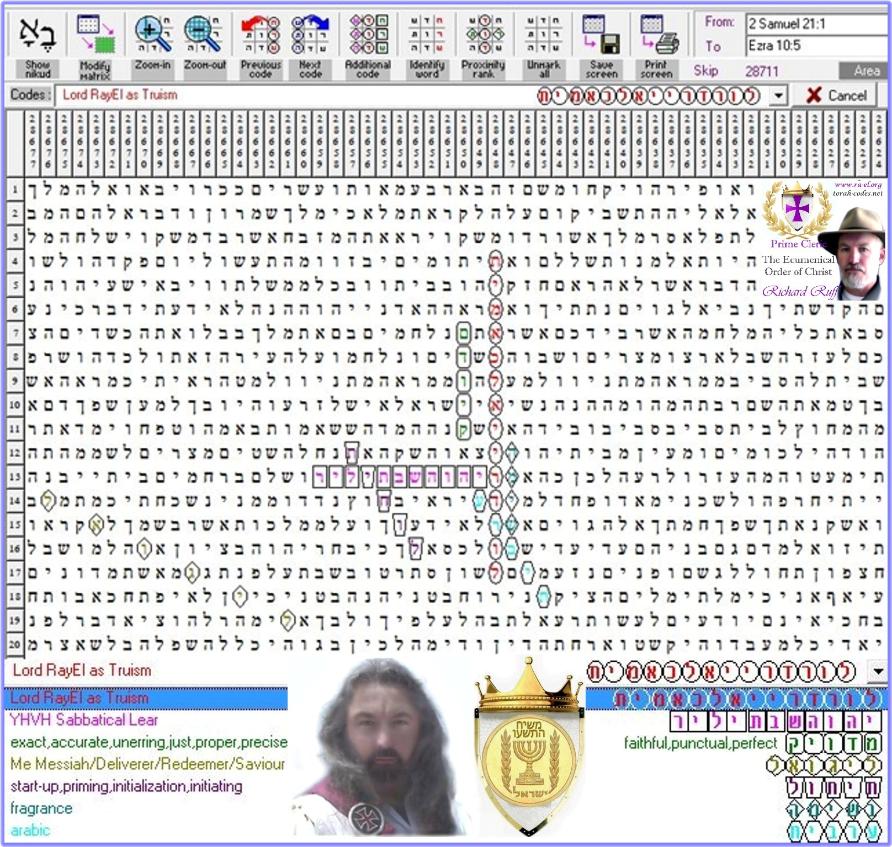Click the red 'Lord RayEl as Truism' heading above the list

[82, 670]
